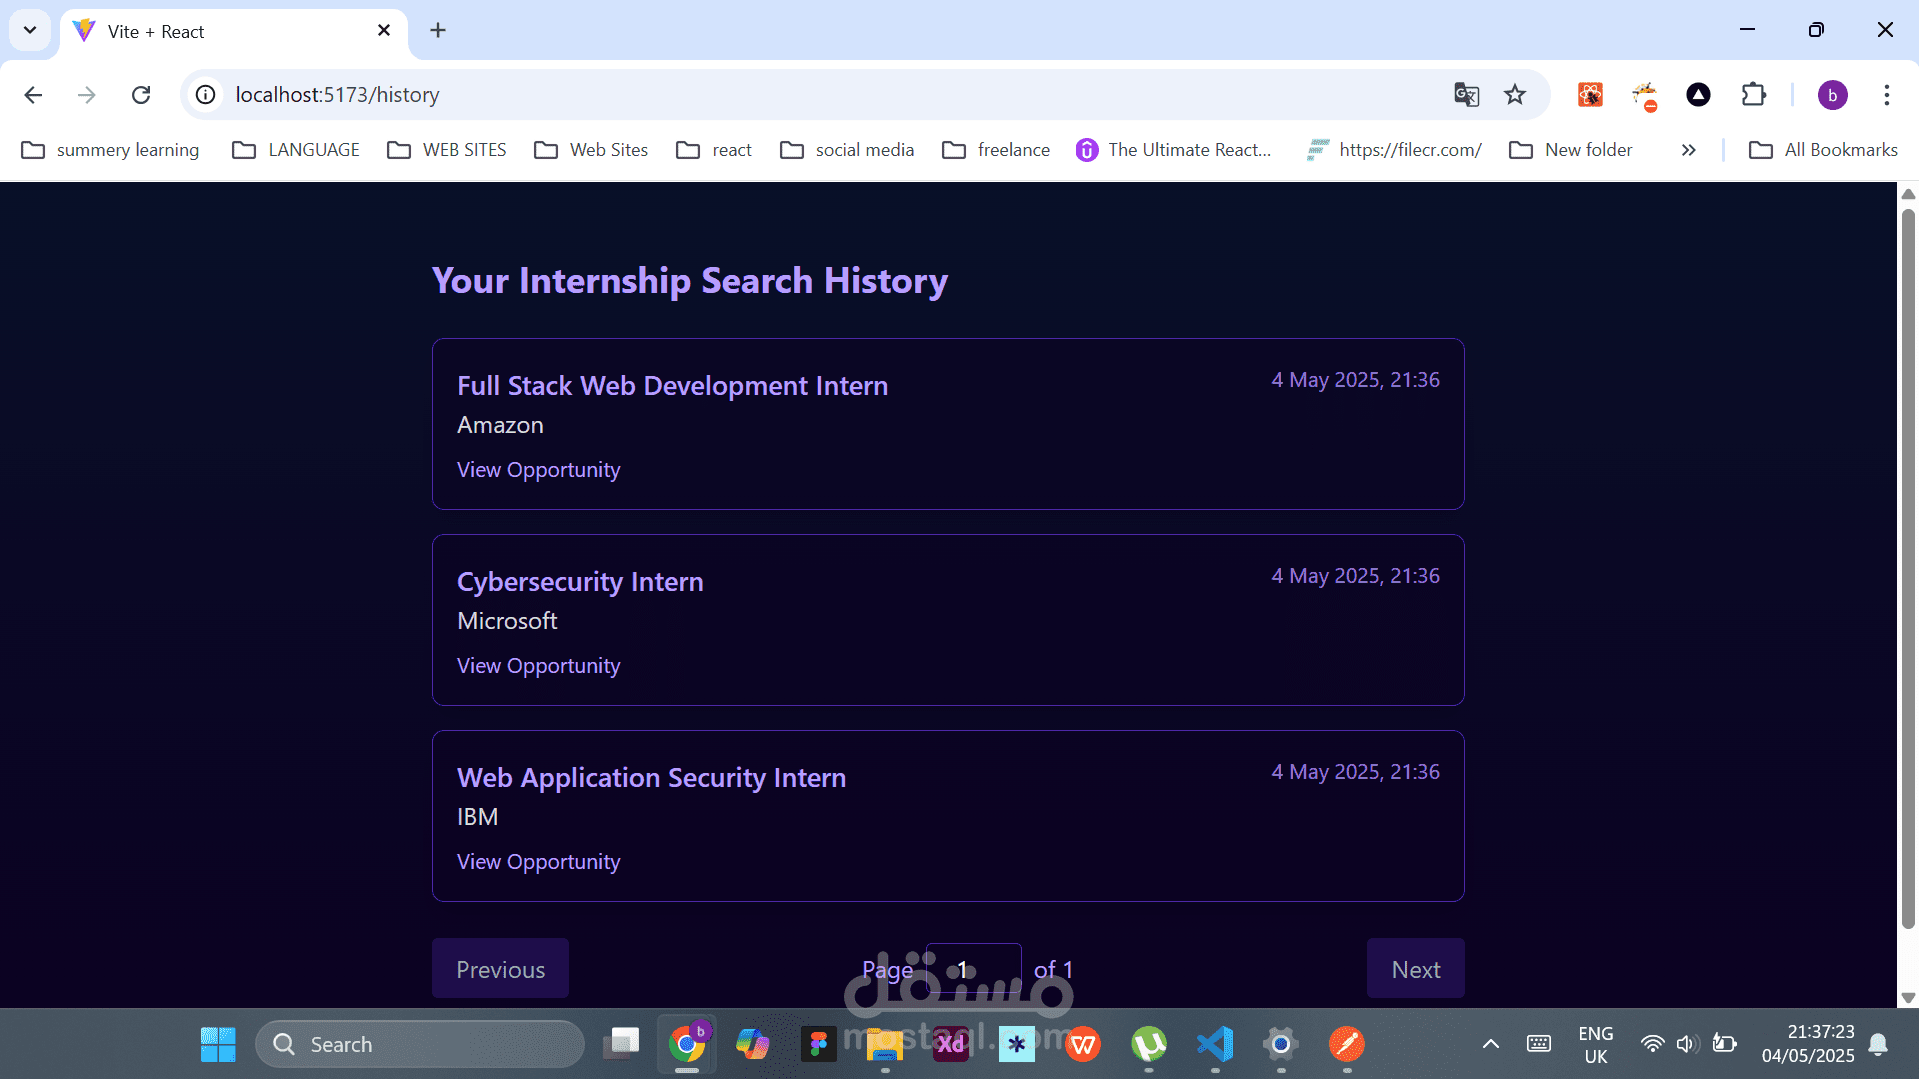The image size is (1919, 1079).
Task: Click the browser forward arrow
Action: [x=87, y=95]
